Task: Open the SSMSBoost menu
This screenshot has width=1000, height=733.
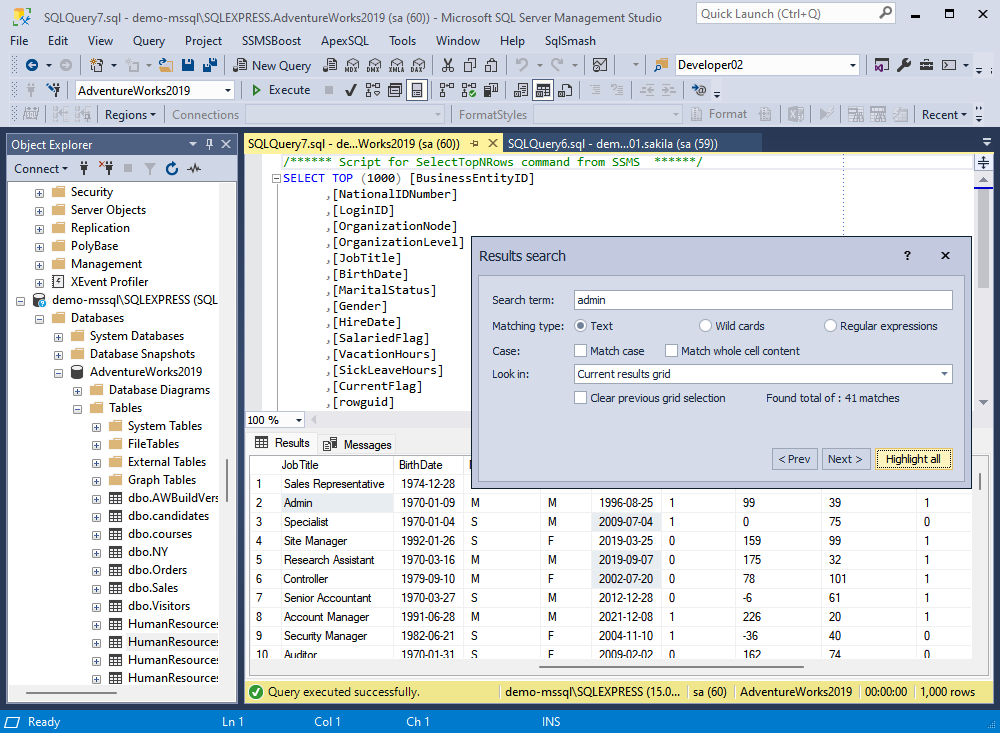Action: [271, 41]
